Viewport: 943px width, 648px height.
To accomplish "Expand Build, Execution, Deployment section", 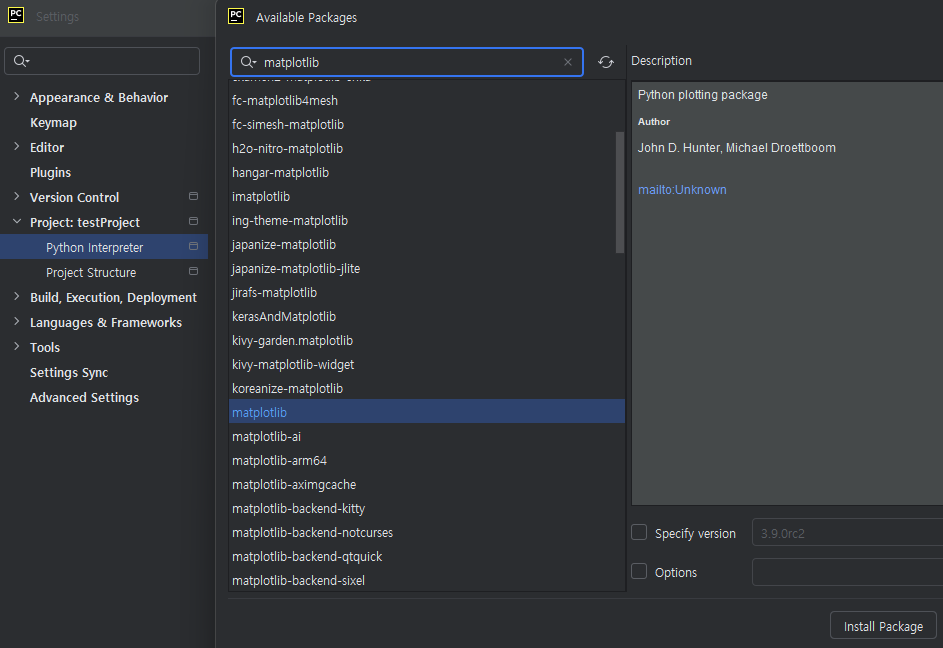I will 16,297.
